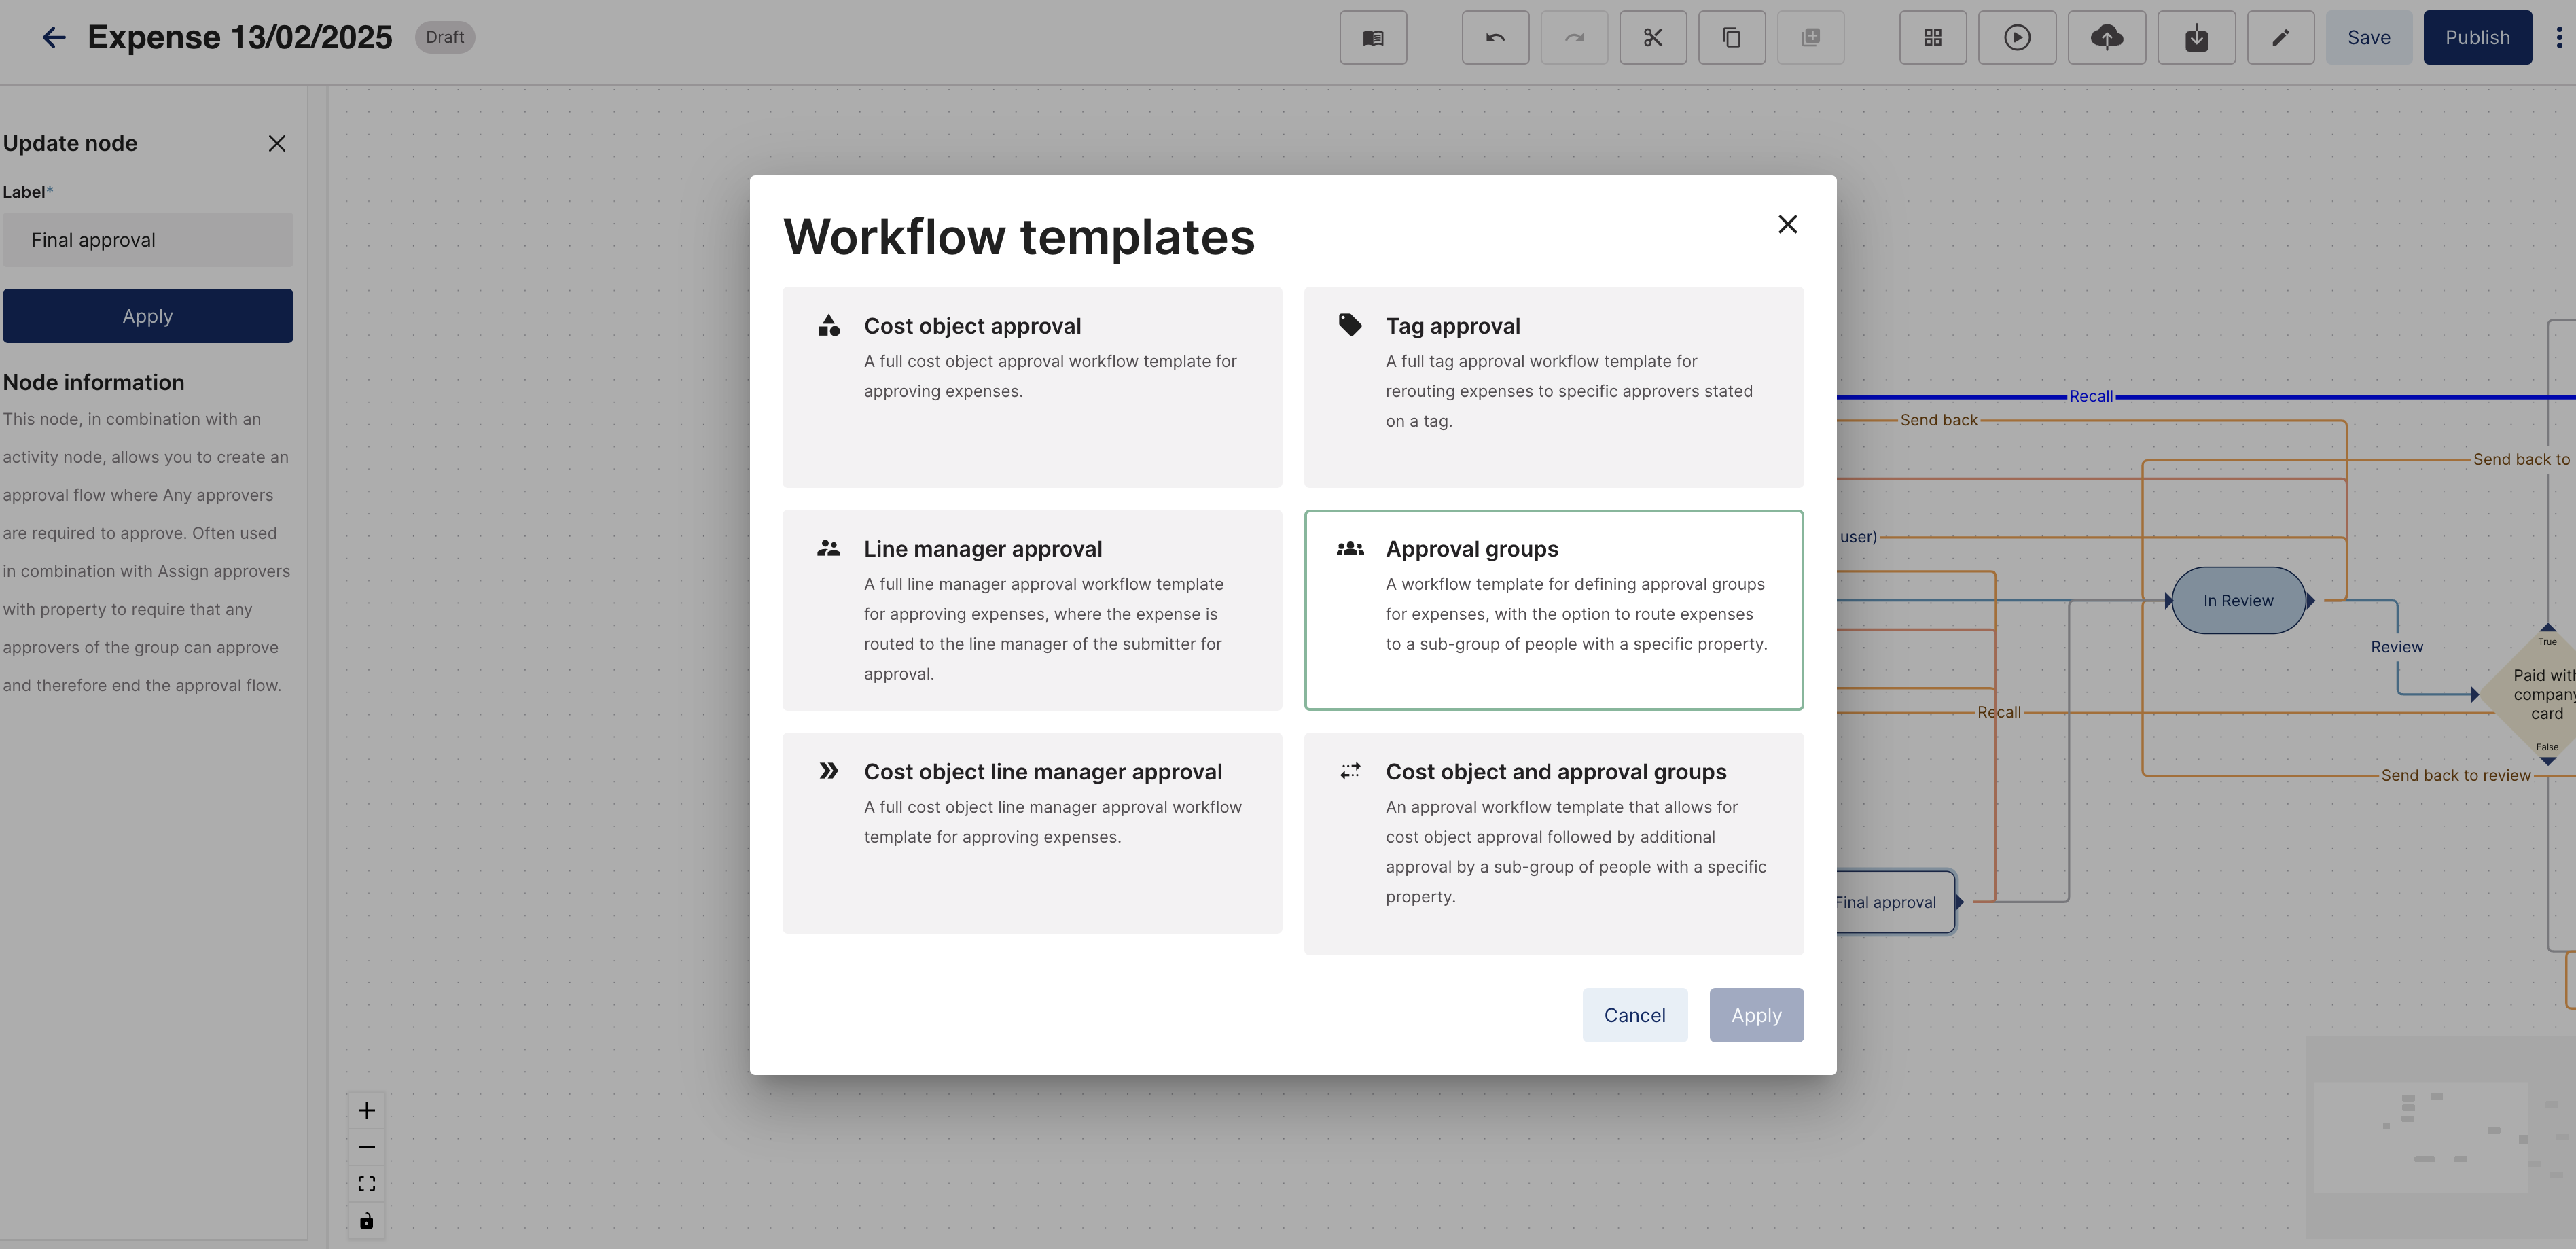This screenshot has height=1249, width=2576.
Task: Click the Cost object approval shapes icon
Action: (829, 325)
